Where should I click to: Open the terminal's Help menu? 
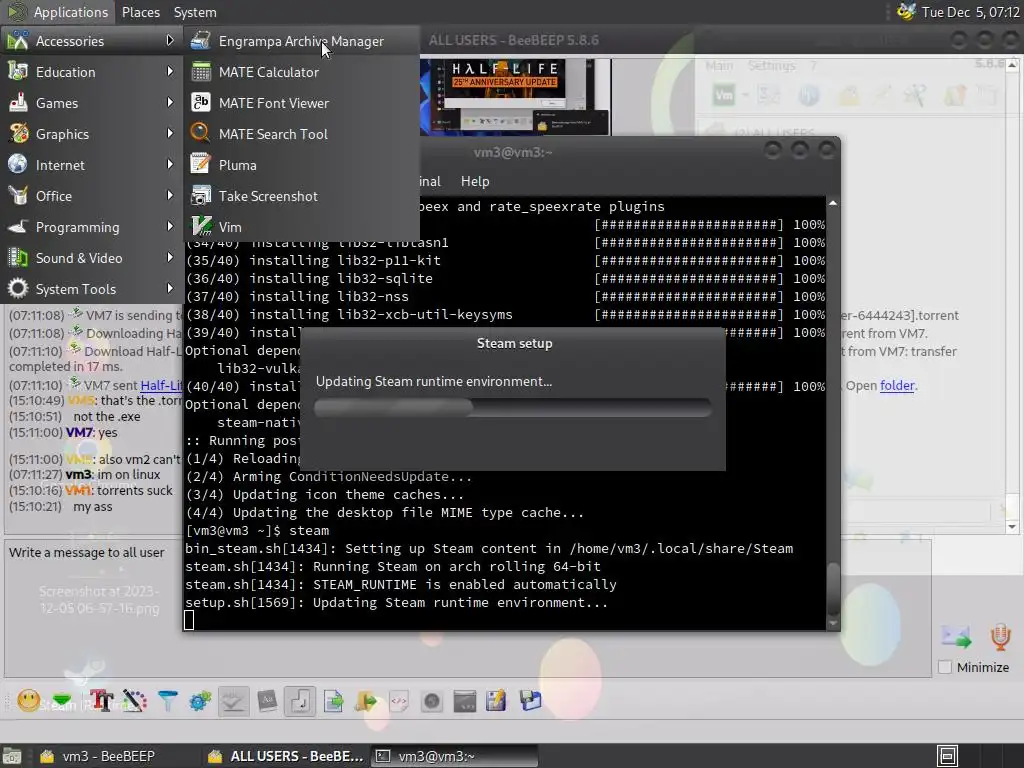click(475, 182)
